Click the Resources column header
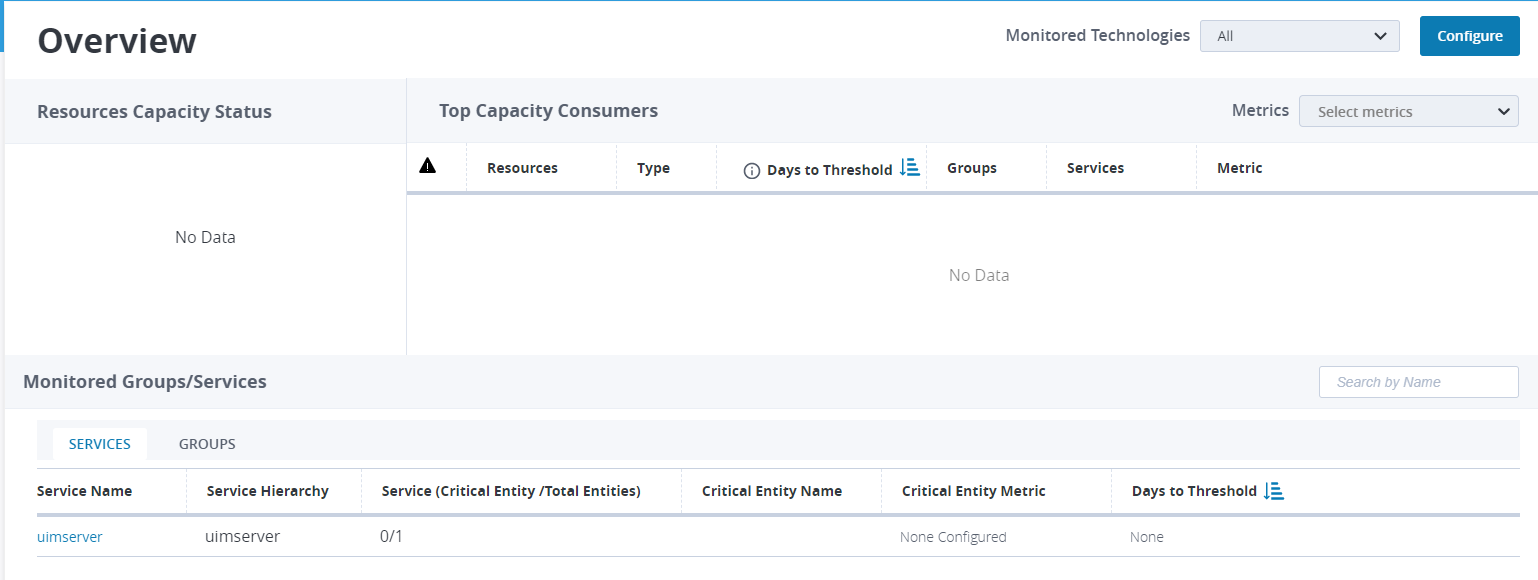The height and width of the screenshot is (580, 1538). [x=522, y=168]
